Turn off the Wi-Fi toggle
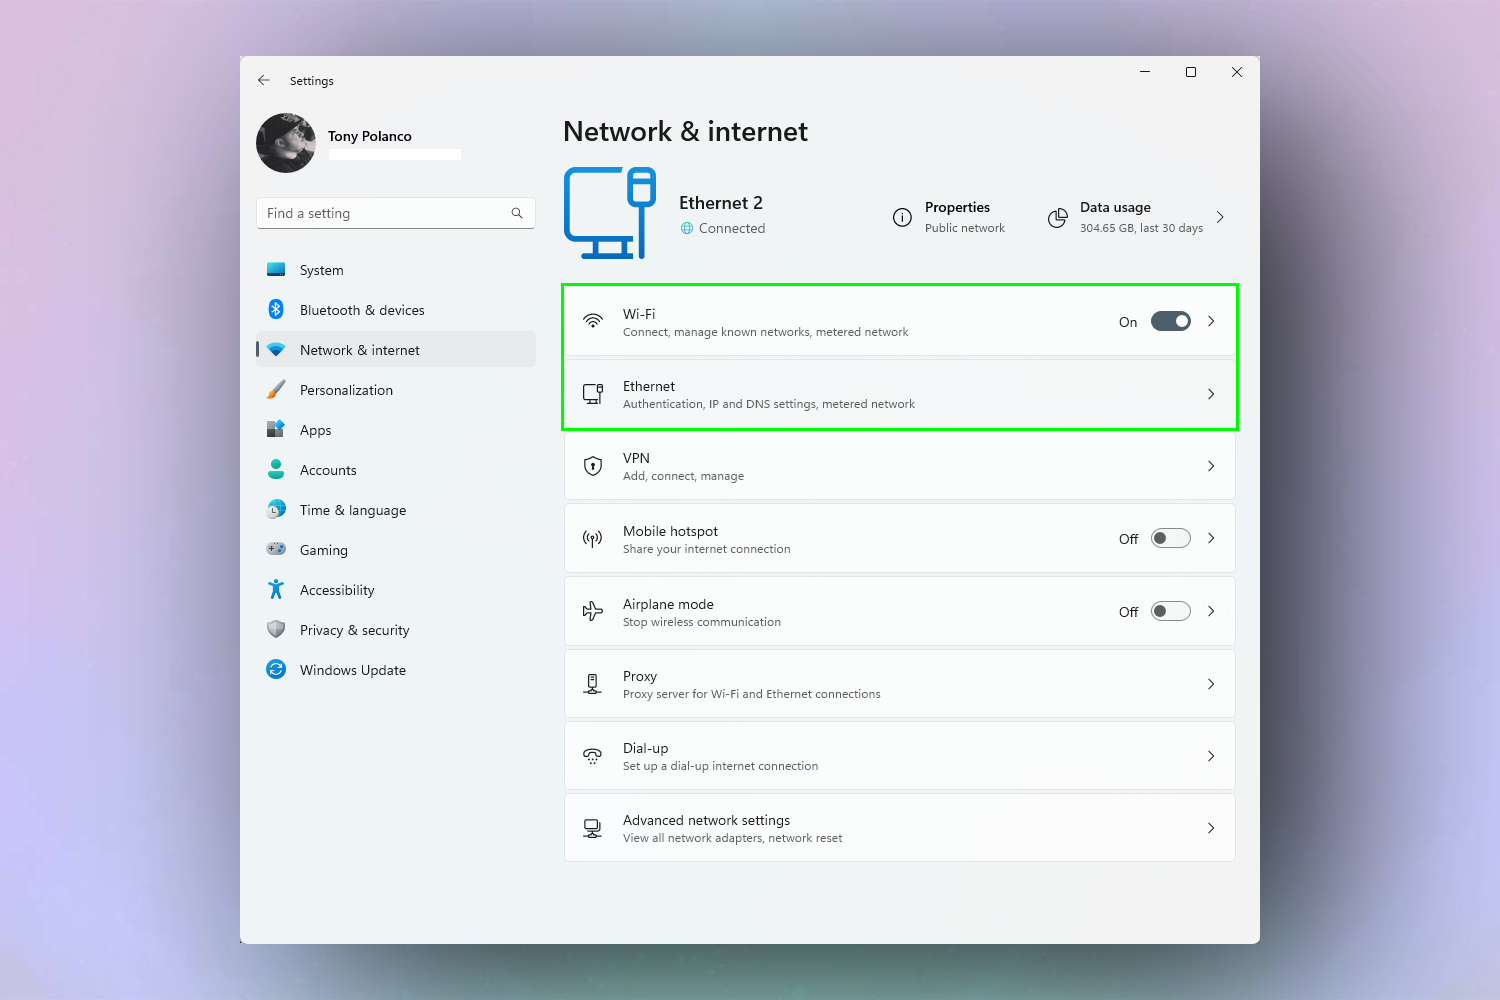The image size is (1500, 1000). (x=1170, y=321)
